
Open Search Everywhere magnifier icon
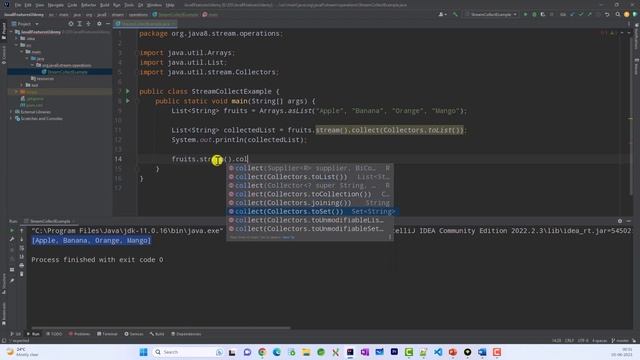coord(618,14)
